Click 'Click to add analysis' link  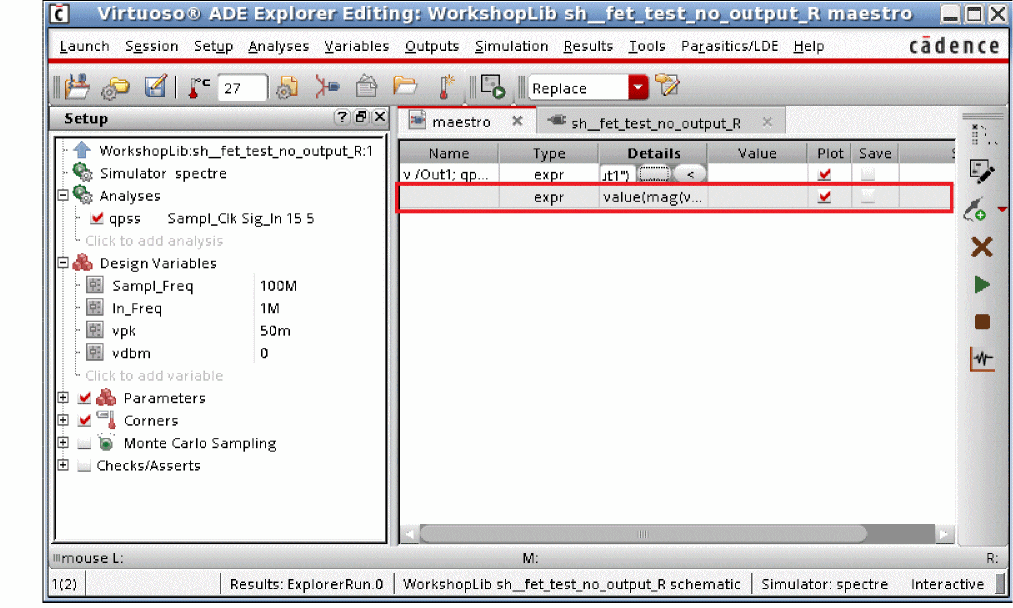pyautogui.click(x=154, y=240)
